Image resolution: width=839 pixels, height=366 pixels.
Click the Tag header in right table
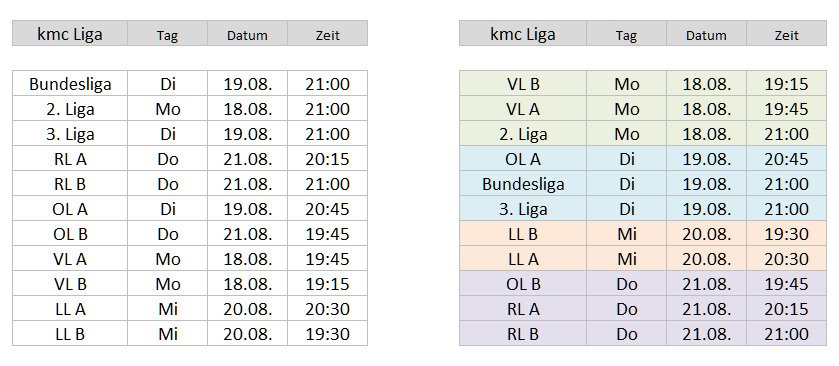pyautogui.click(x=626, y=33)
